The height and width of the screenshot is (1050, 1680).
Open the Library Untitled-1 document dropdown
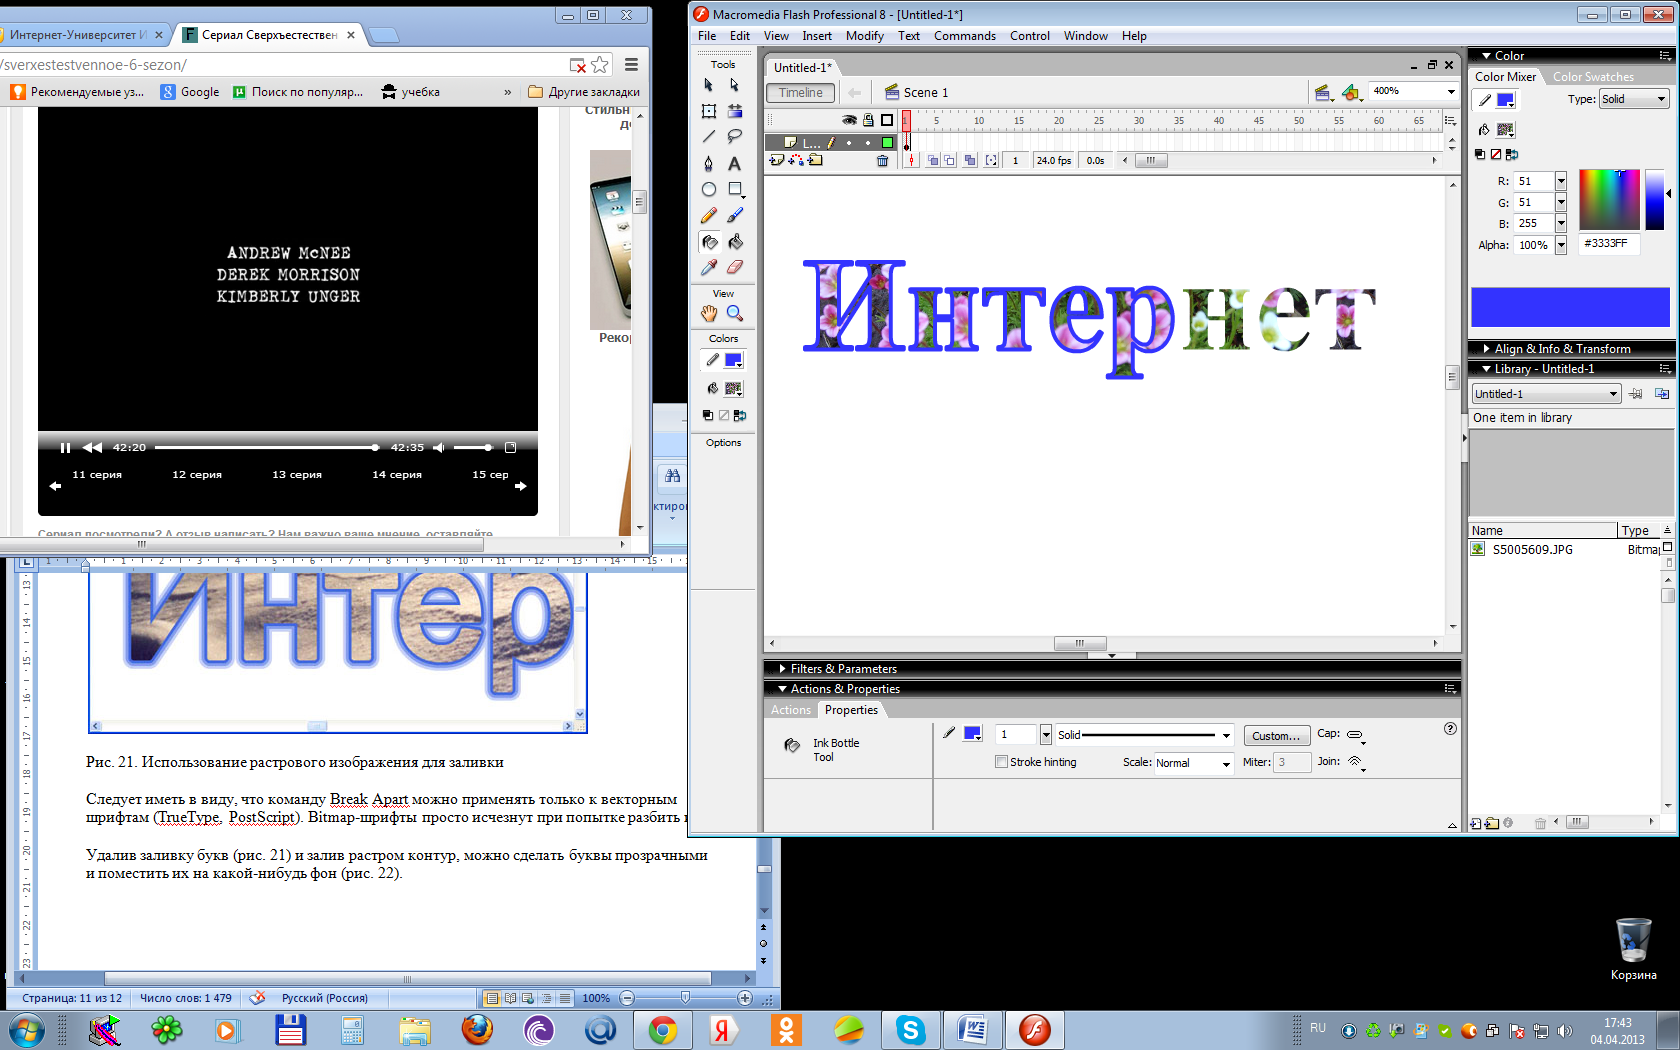pos(1546,394)
